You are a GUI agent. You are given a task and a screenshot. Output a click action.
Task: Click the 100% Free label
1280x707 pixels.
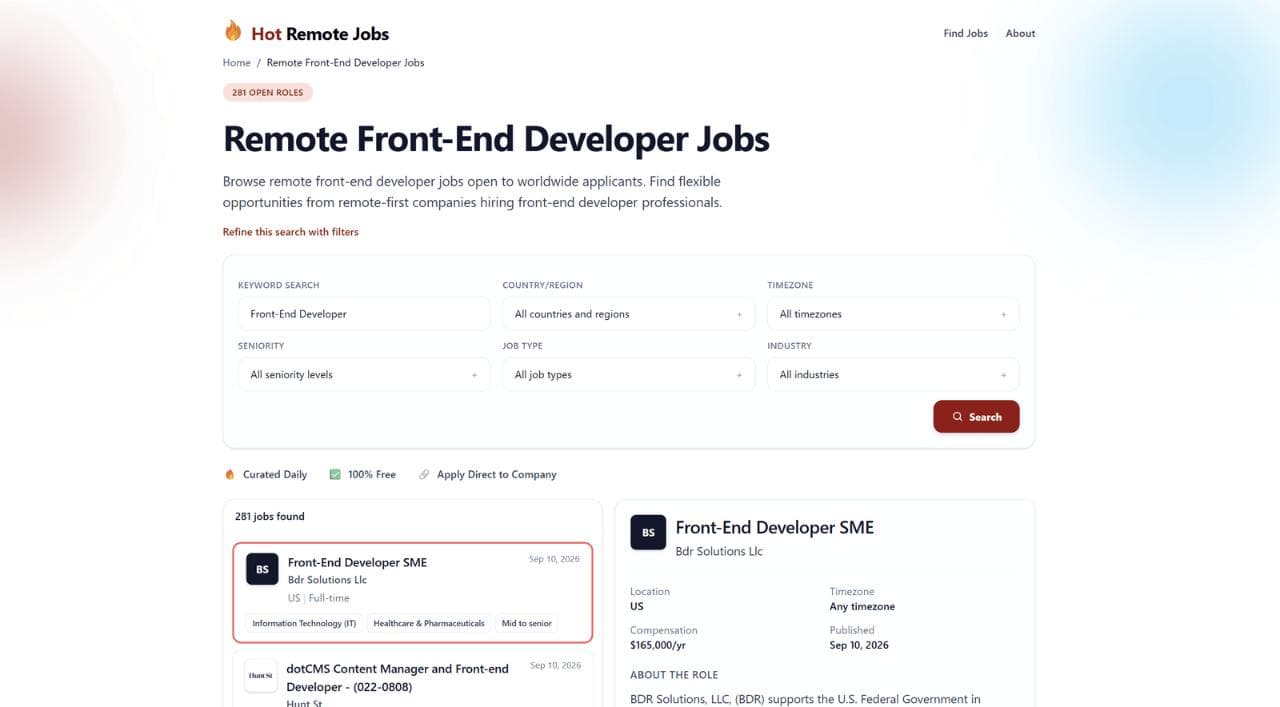372,474
